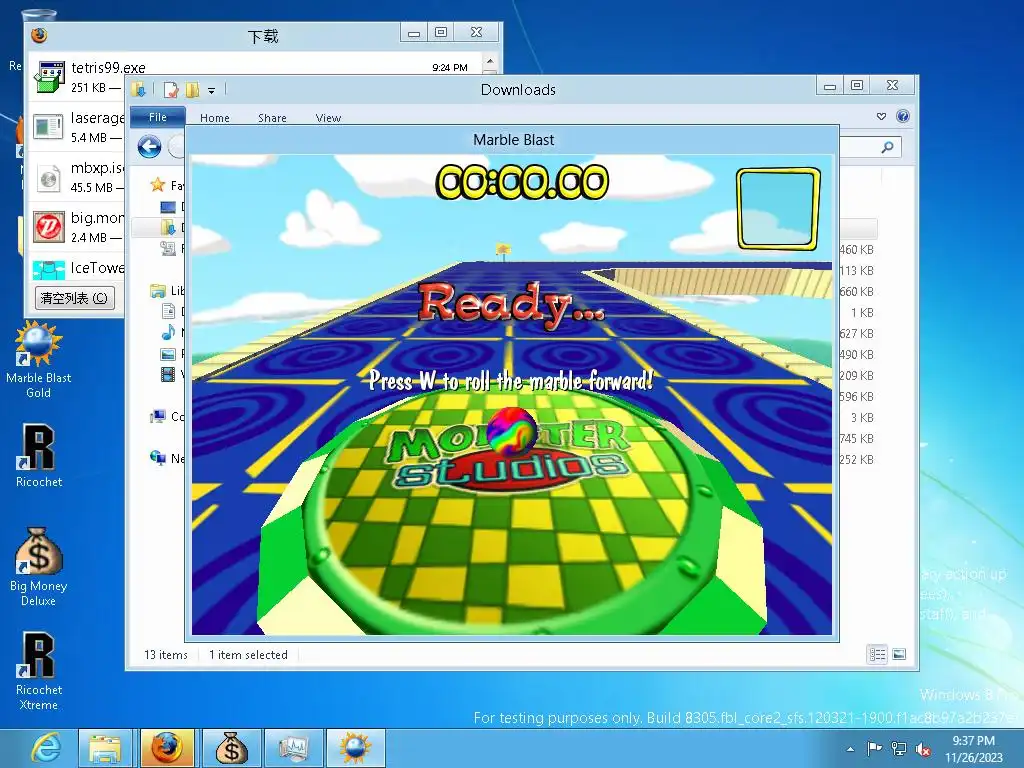Open Action Center flag icon
The width and height of the screenshot is (1024, 768).
click(874, 748)
